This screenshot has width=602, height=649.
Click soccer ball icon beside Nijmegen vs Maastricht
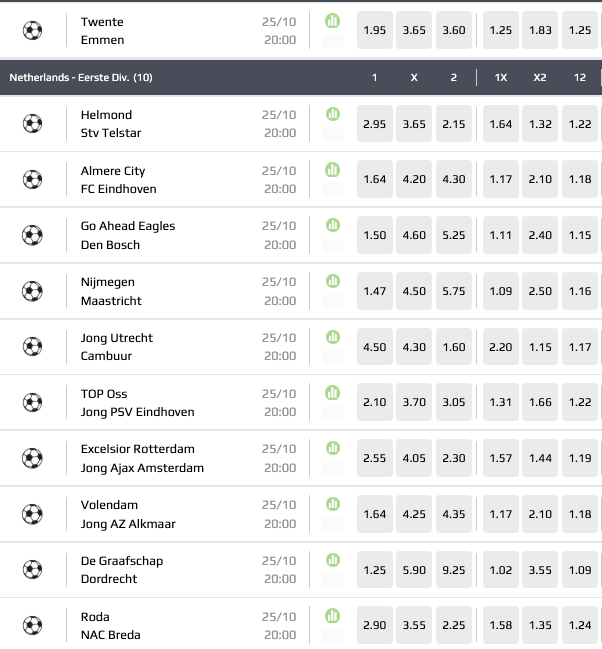pos(33,291)
